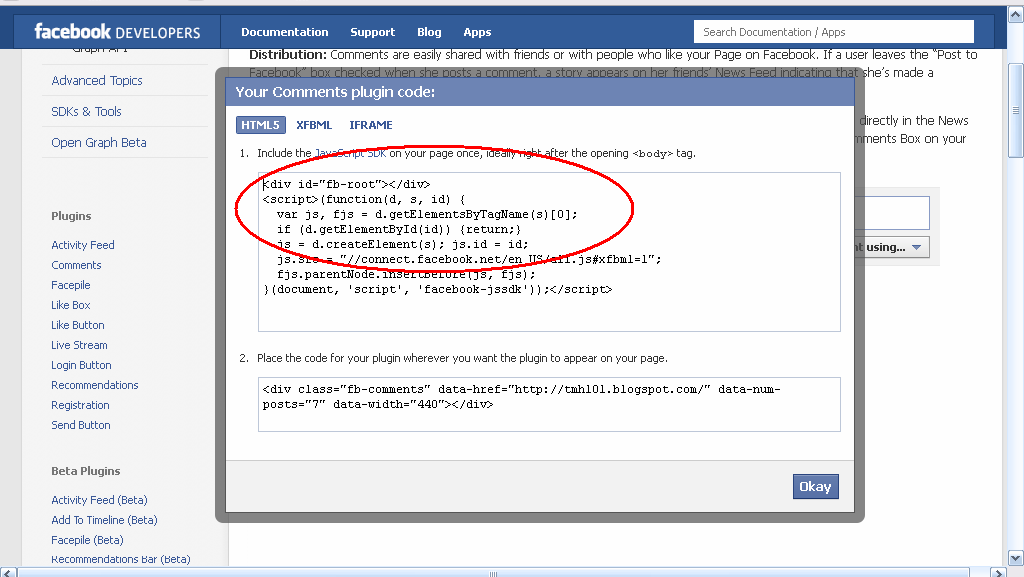The width and height of the screenshot is (1024, 577).
Task: Click the facebook DEVELOPERS logo
Action: (x=117, y=31)
